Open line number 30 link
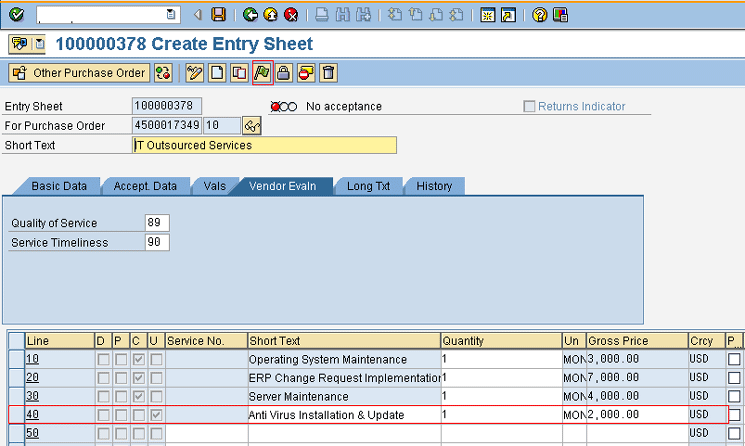 point(32,396)
